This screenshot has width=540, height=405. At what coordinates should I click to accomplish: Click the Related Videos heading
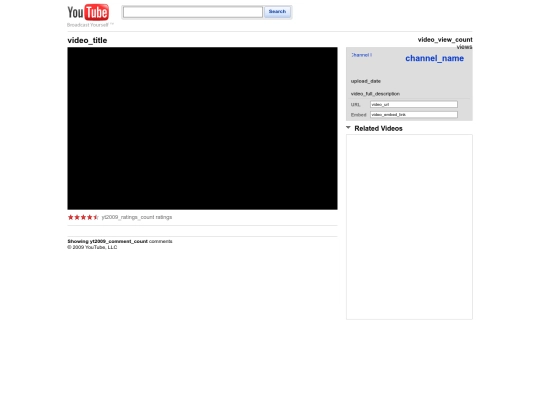pyautogui.click(x=378, y=128)
